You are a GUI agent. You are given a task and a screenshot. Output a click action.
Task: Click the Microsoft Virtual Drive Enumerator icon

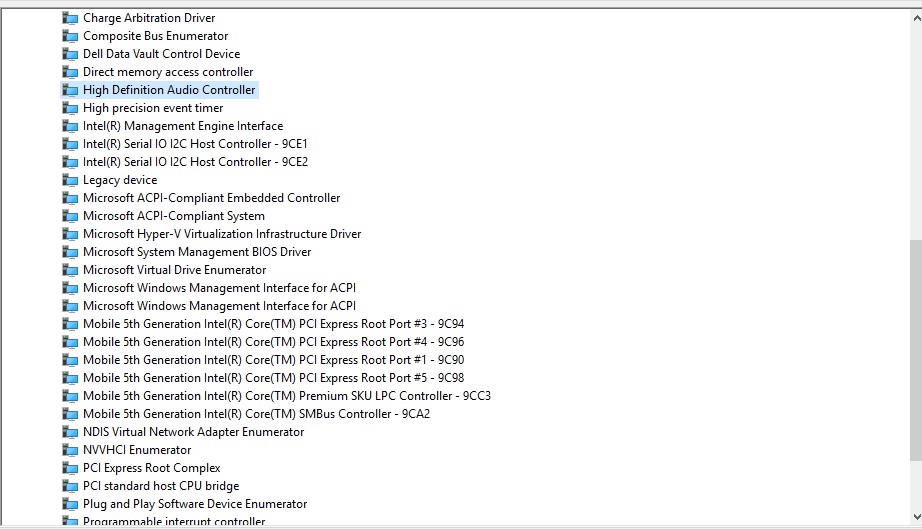click(70, 270)
